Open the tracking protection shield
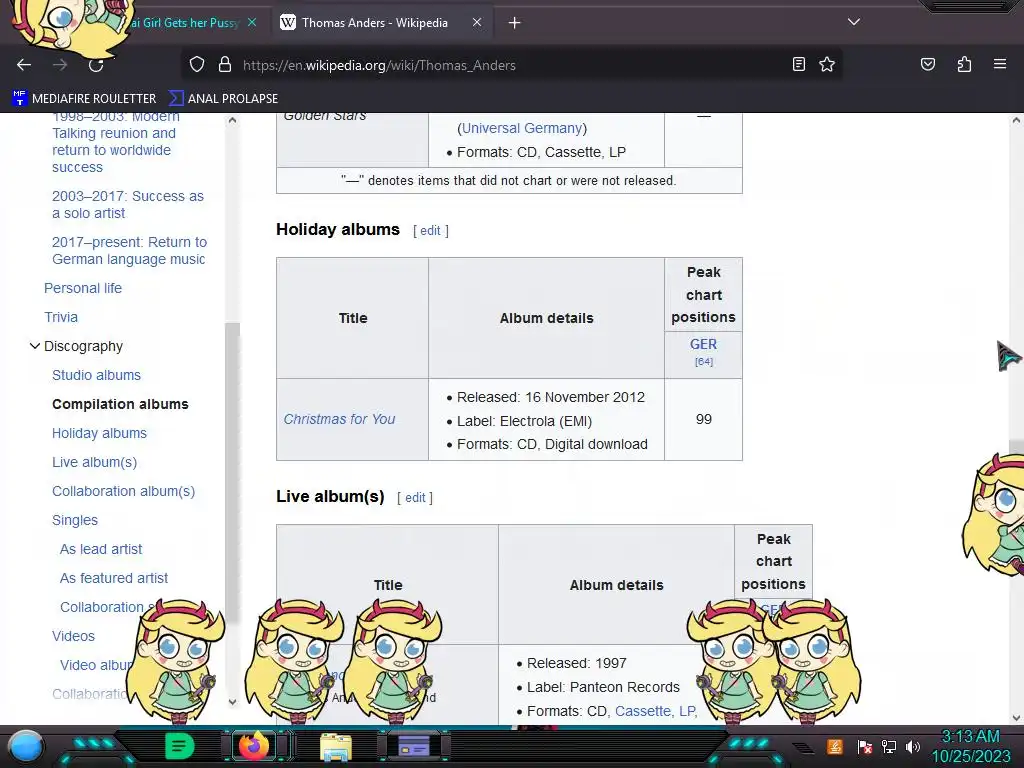1024x768 pixels. (197, 65)
